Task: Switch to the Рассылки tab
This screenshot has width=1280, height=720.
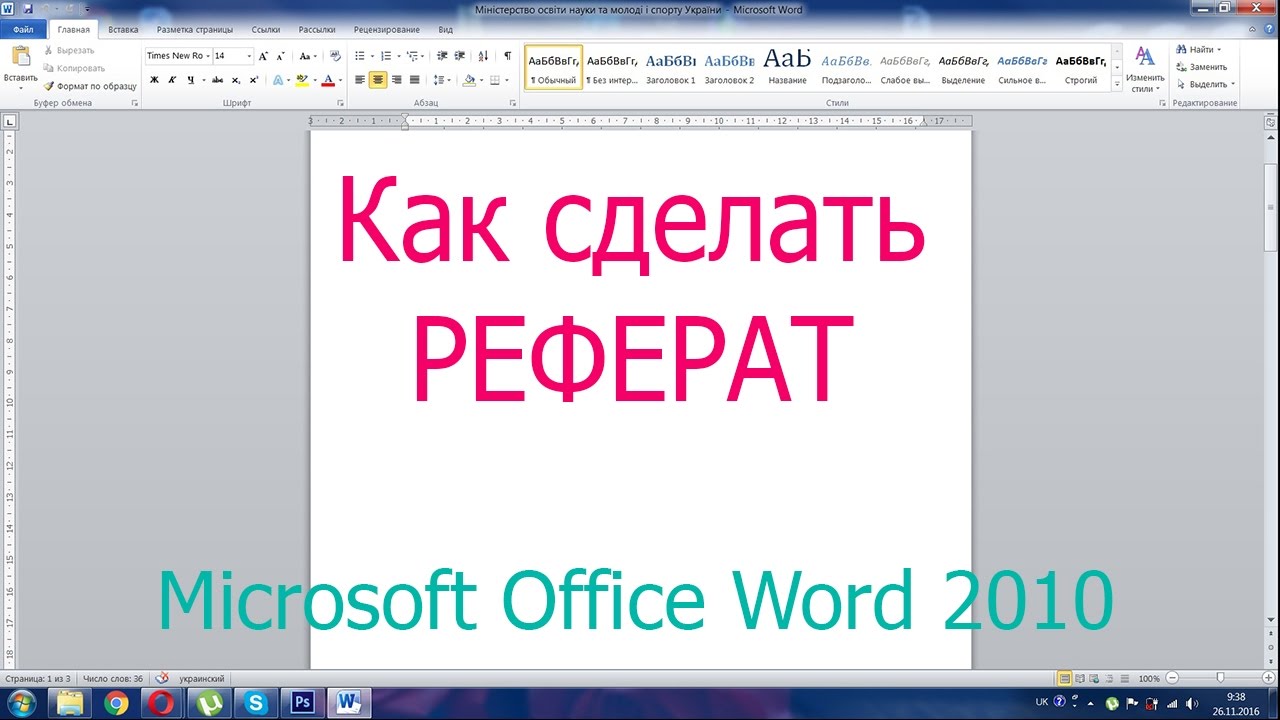Action: 317,30
